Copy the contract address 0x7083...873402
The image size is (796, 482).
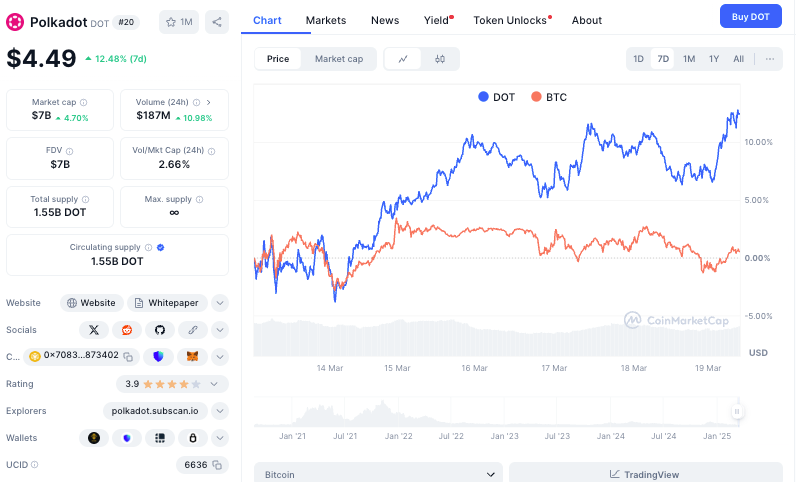(128, 357)
